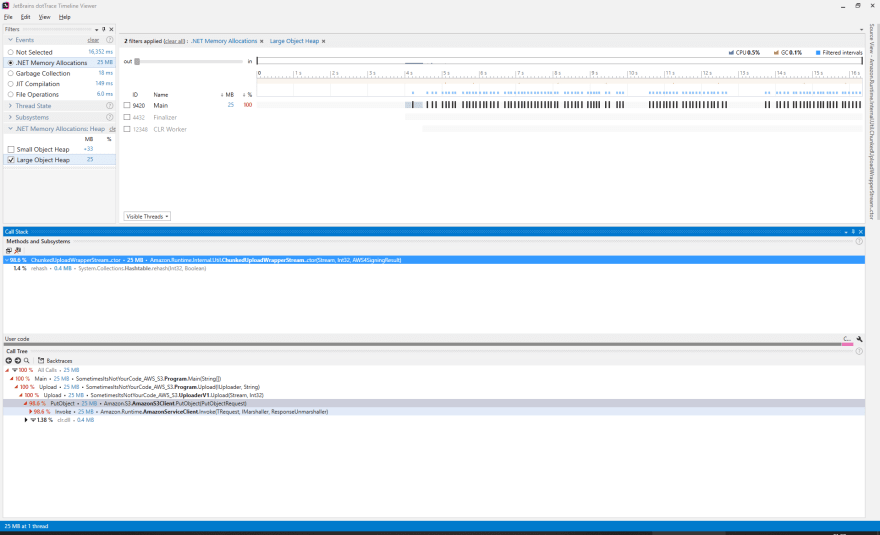Expand the Subsystems filter section
This screenshot has width=880, height=535.
tap(10, 117)
